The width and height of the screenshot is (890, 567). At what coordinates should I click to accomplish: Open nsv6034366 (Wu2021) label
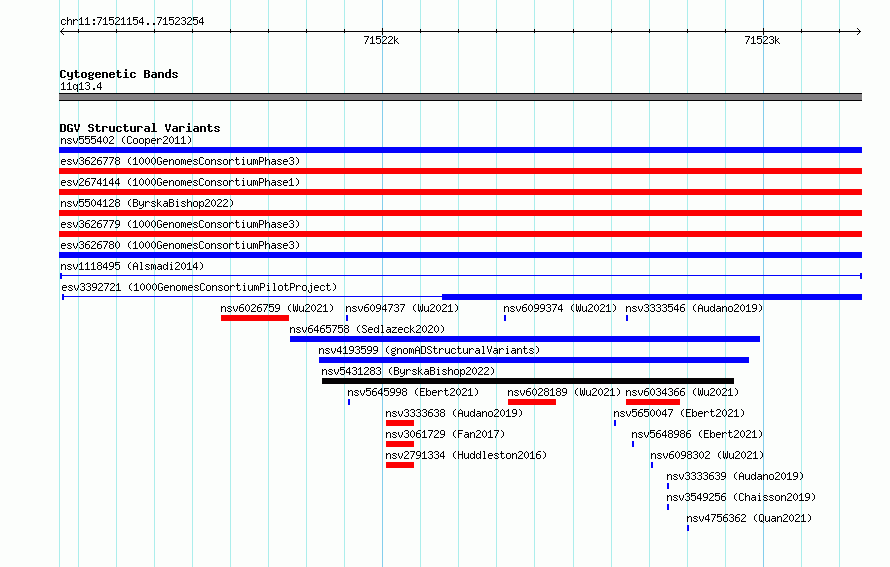[x=682, y=392]
